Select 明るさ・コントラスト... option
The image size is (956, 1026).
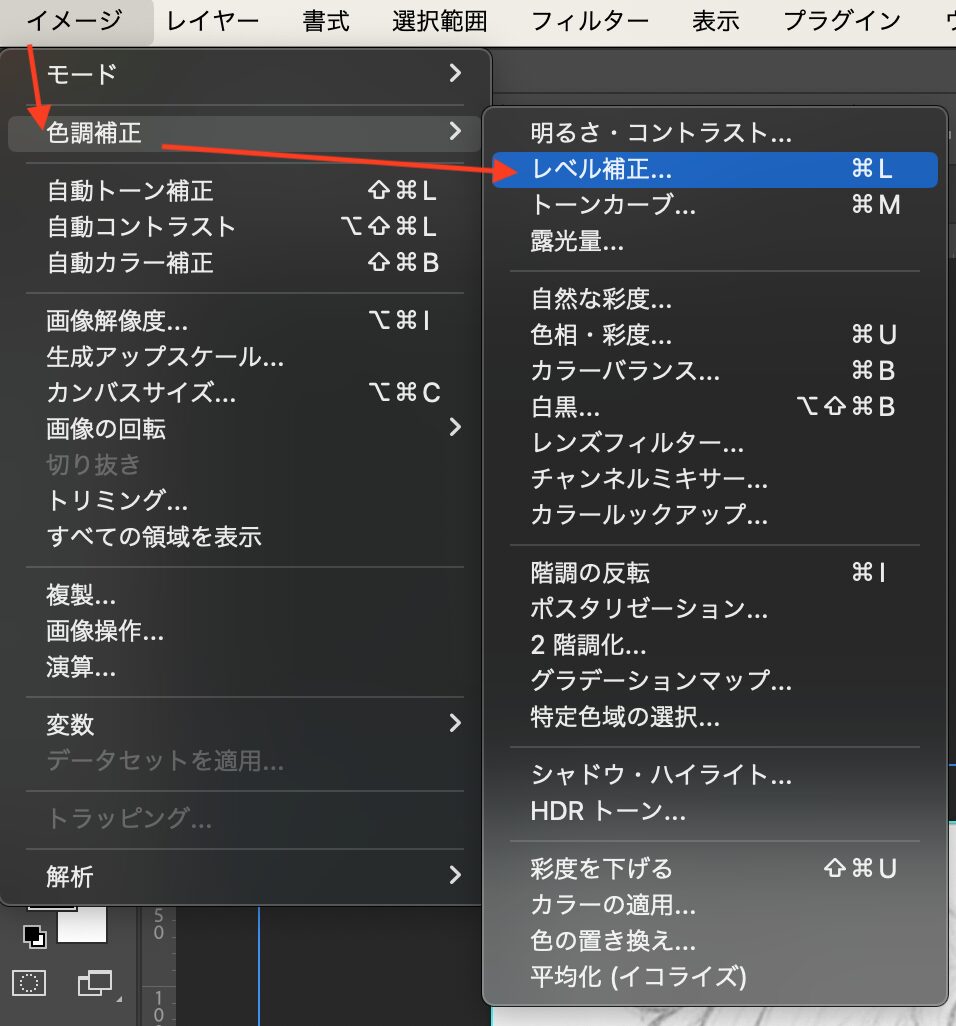(661, 132)
